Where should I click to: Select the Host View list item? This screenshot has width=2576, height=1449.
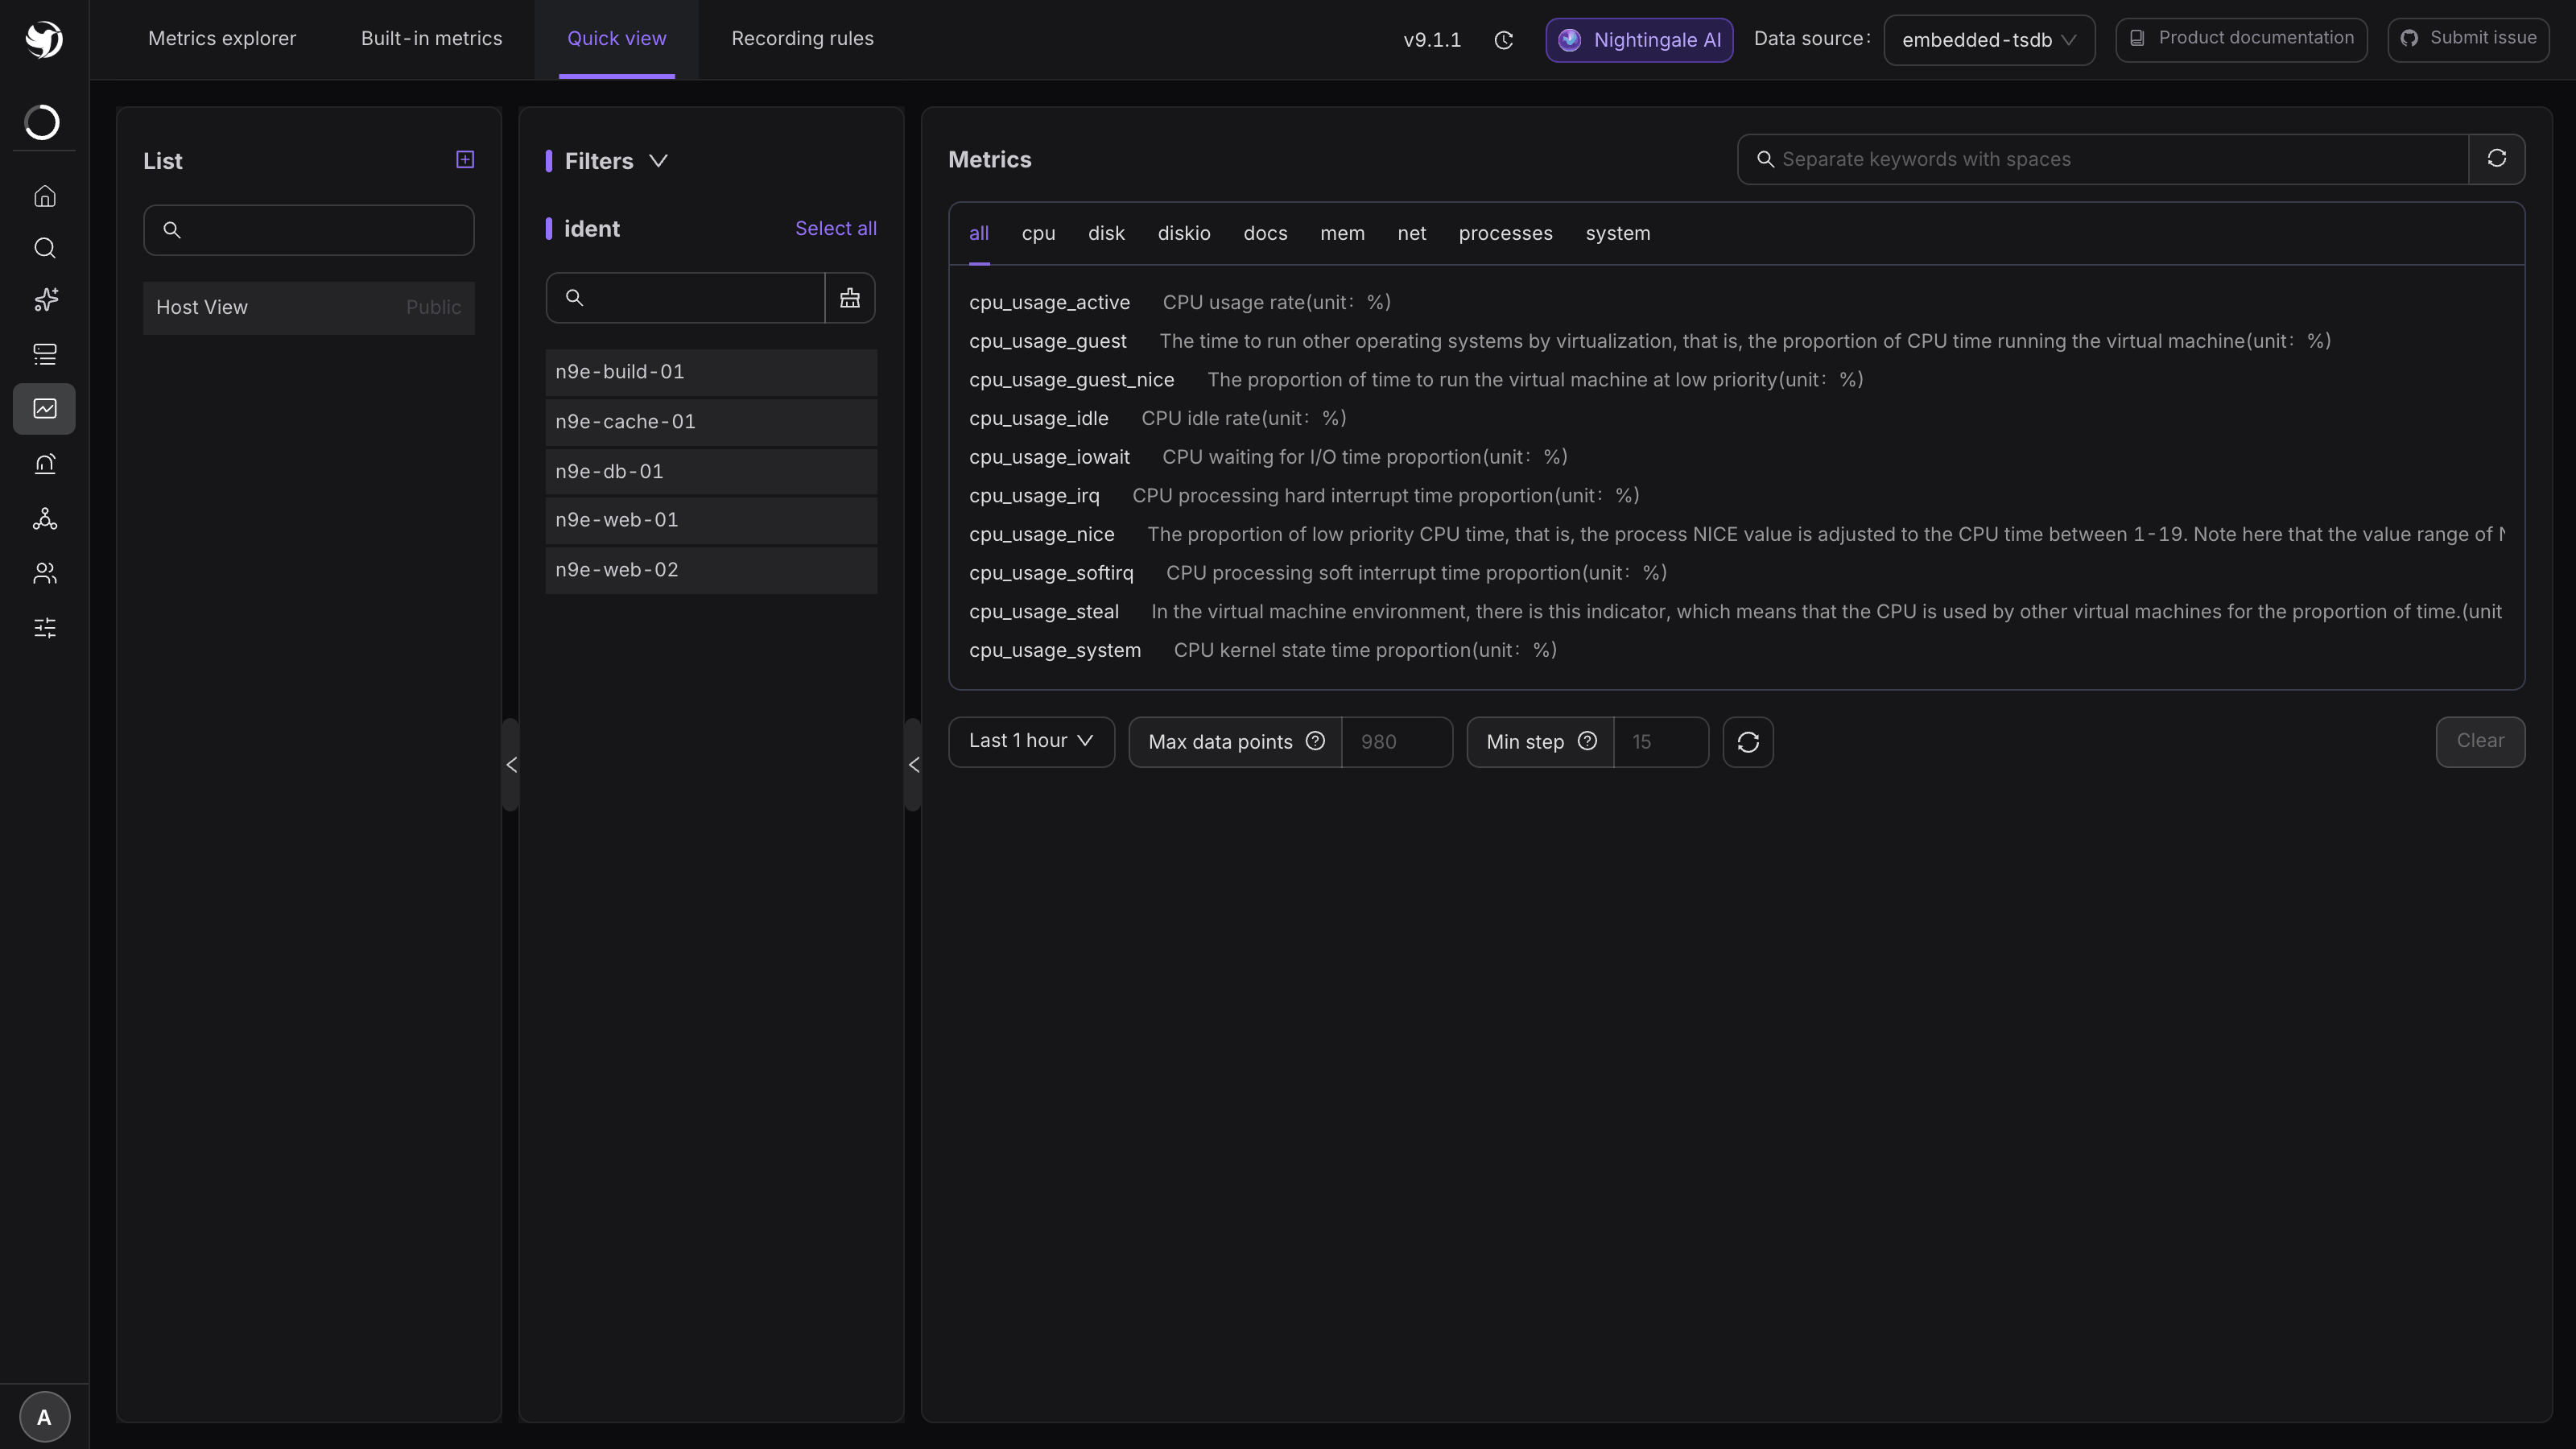[308, 307]
